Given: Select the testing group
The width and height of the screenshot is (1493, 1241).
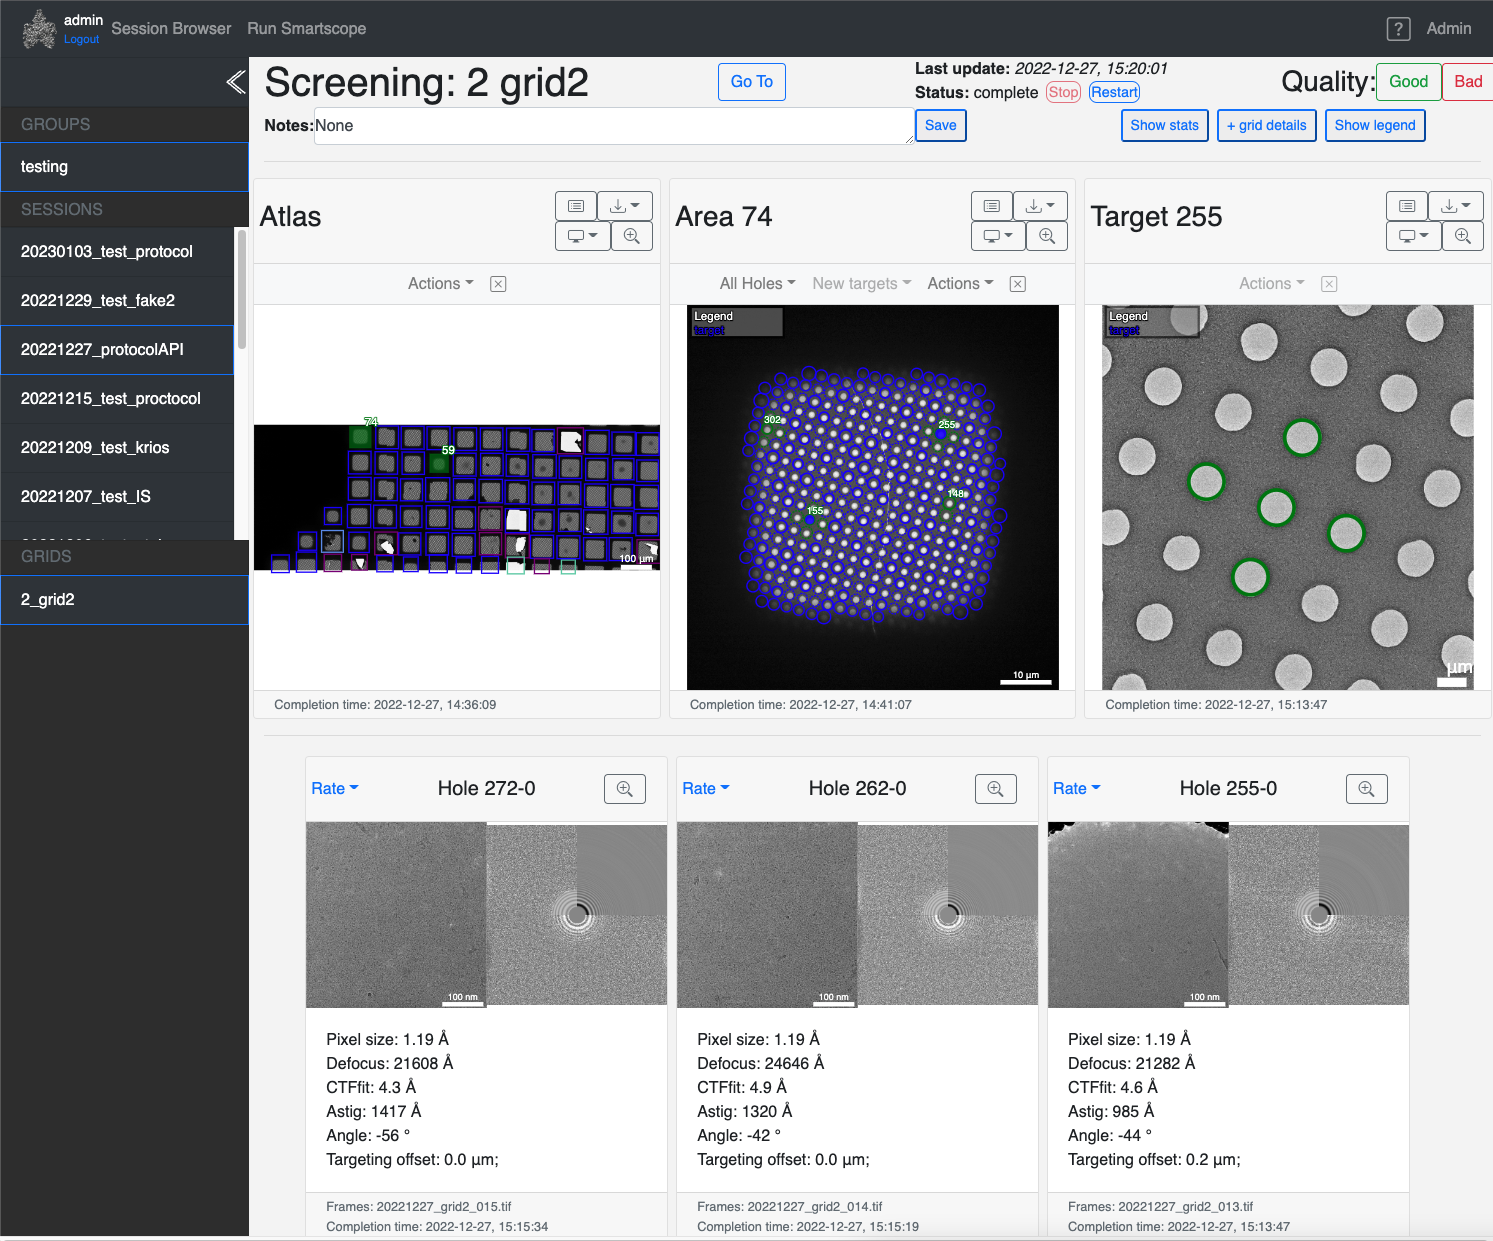Looking at the screenshot, I should tap(124, 167).
